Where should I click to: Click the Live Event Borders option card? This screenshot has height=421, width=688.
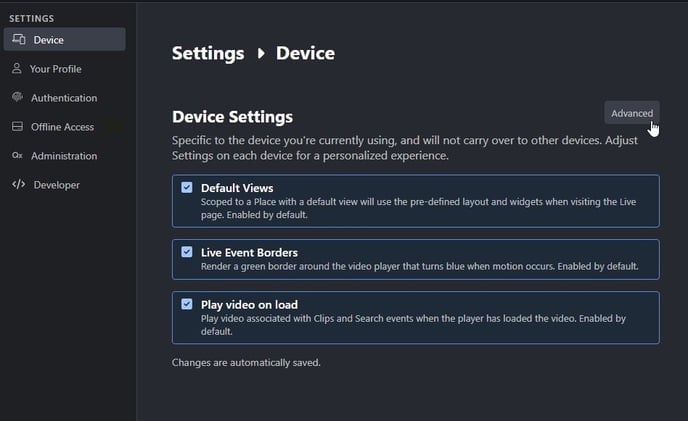[416, 259]
